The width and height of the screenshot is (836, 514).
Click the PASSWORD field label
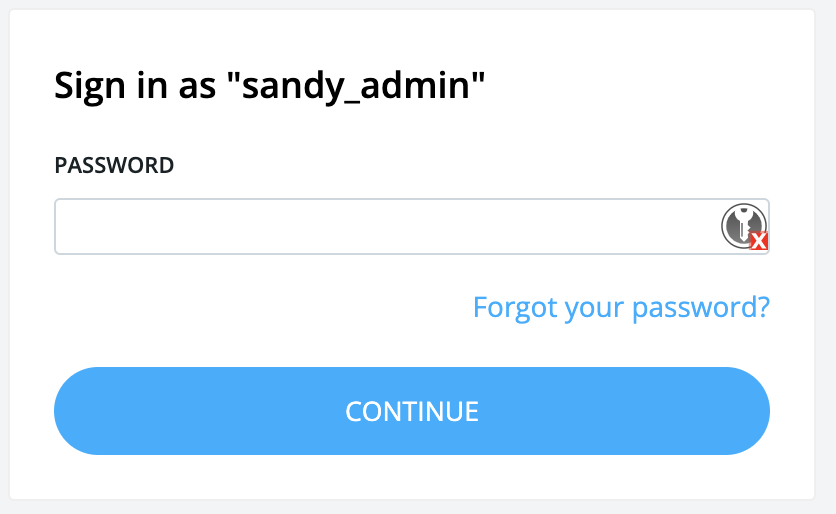(x=114, y=165)
